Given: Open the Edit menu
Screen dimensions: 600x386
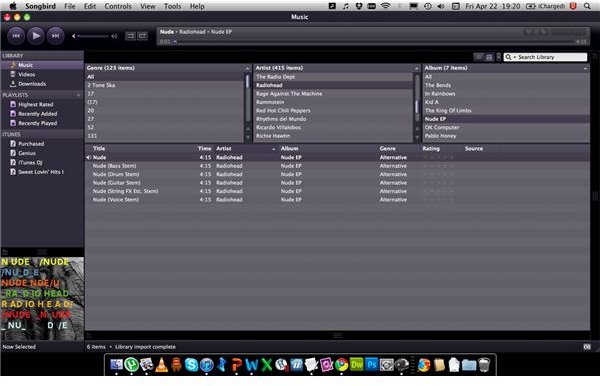Looking at the screenshot, I should (90, 6).
